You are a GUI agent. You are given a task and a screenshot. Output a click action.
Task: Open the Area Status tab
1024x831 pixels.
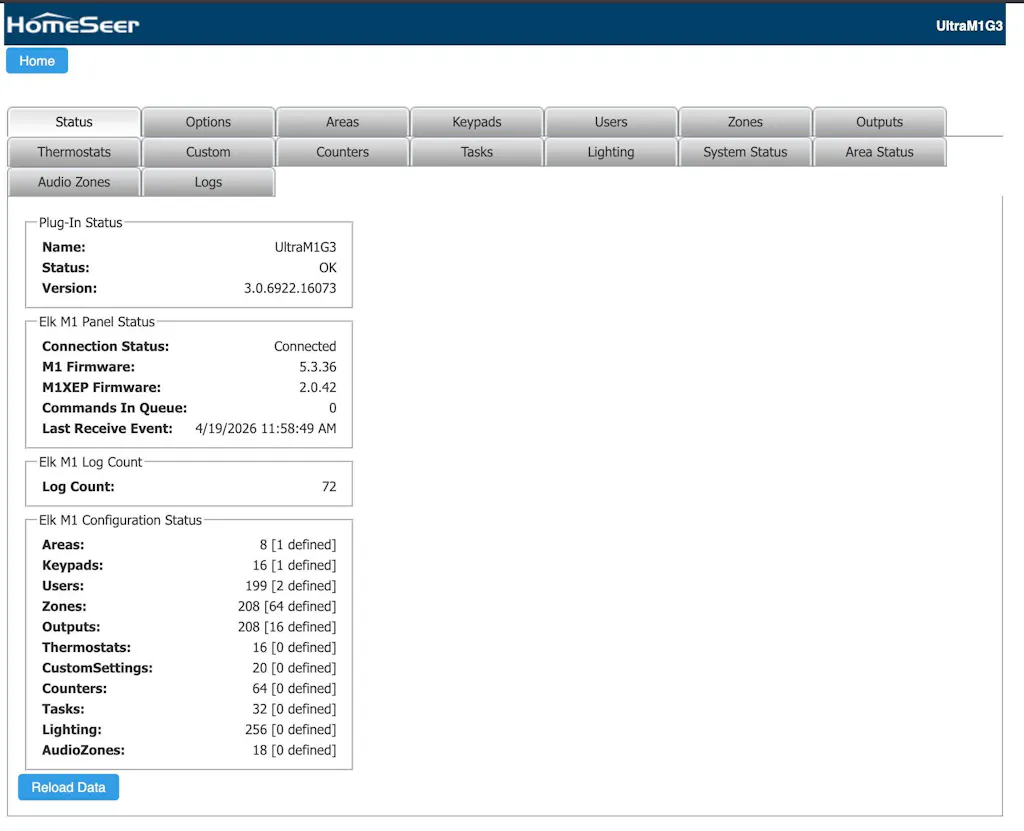879,152
